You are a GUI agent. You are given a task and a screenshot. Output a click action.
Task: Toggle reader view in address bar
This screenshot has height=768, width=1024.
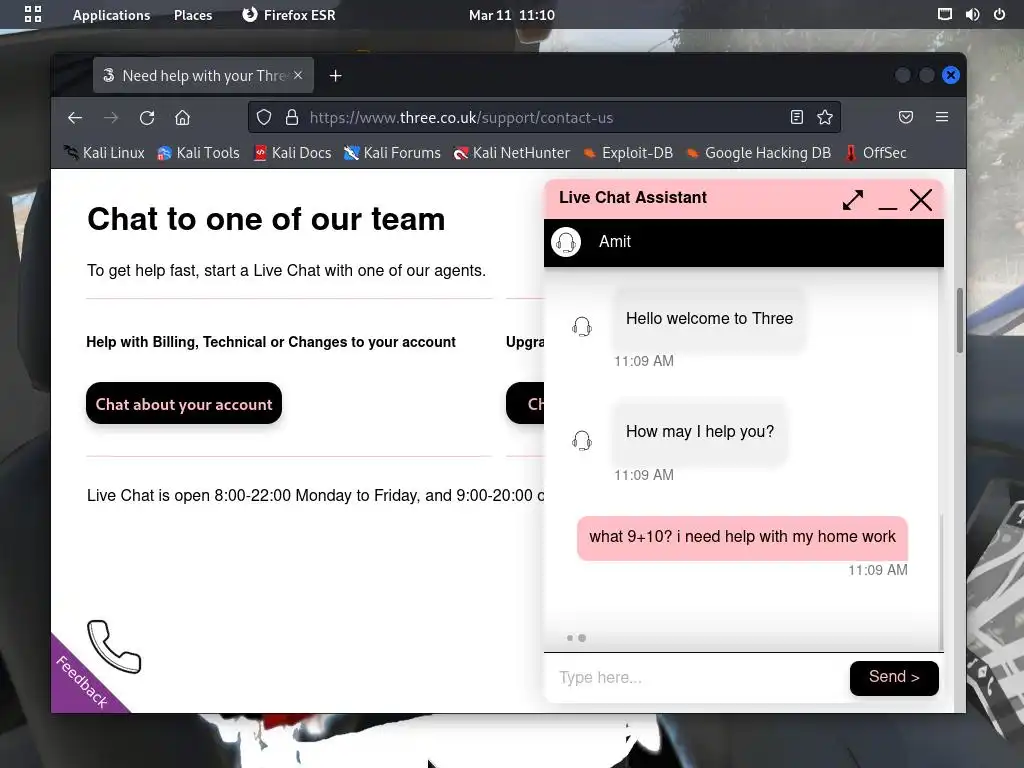[797, 118]
